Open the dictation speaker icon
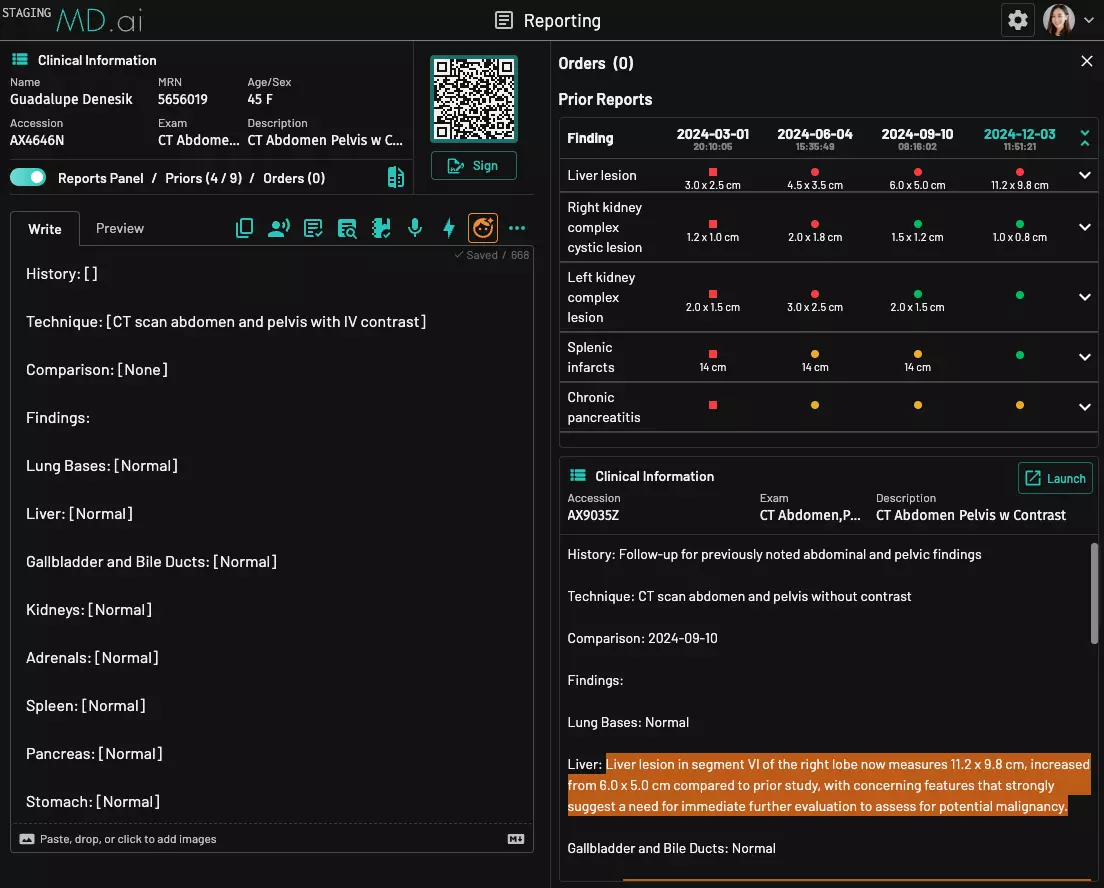1104x888 pixels. (279, 228)
